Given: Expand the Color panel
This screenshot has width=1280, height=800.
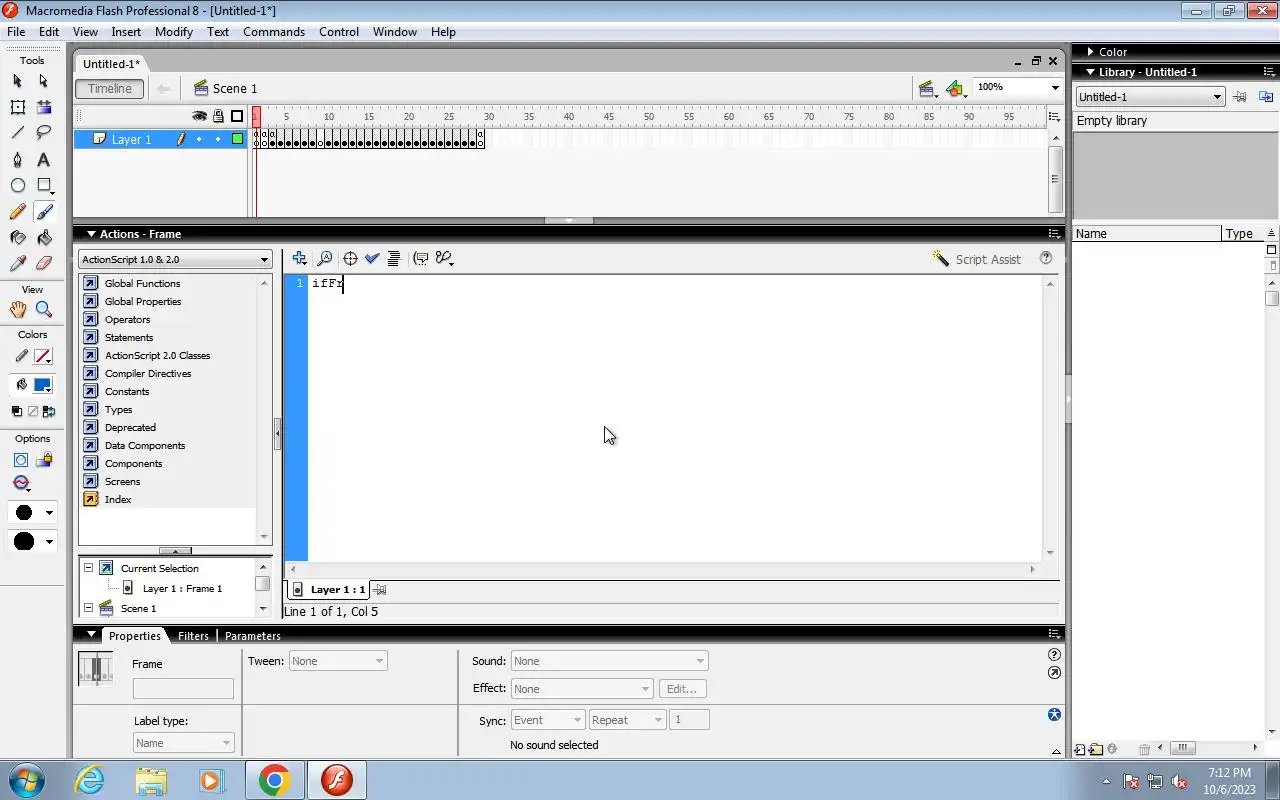Looking at the screenshot, I should (1090, 52).
